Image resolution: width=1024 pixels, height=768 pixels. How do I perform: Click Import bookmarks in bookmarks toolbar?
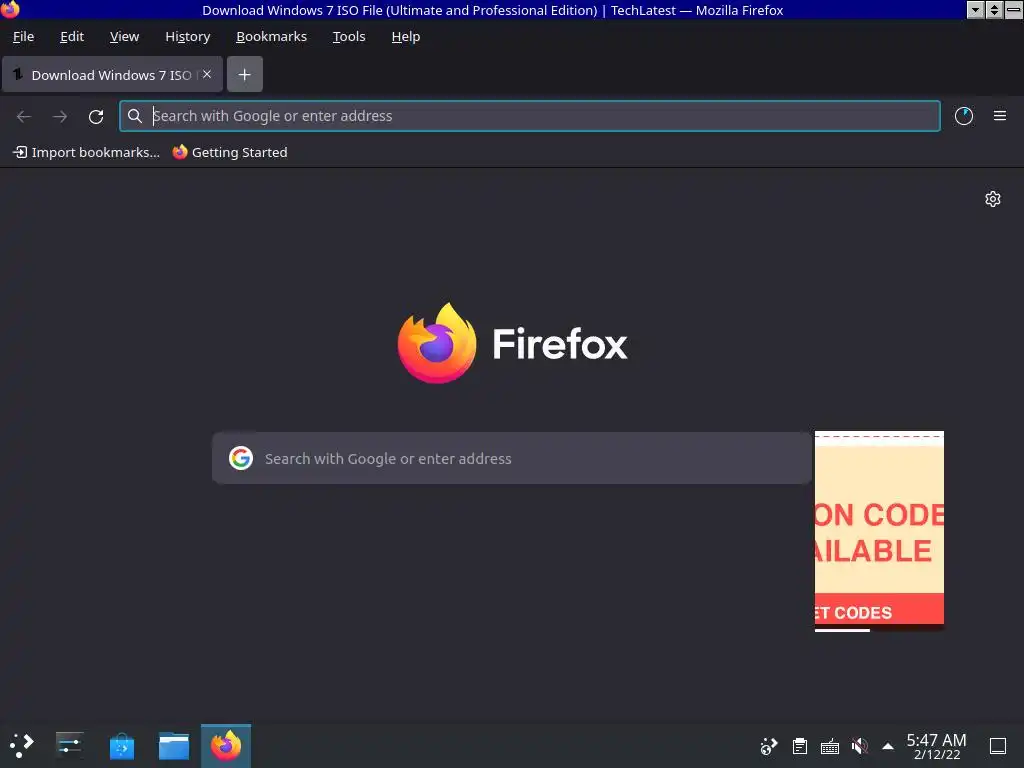(86, 152)
